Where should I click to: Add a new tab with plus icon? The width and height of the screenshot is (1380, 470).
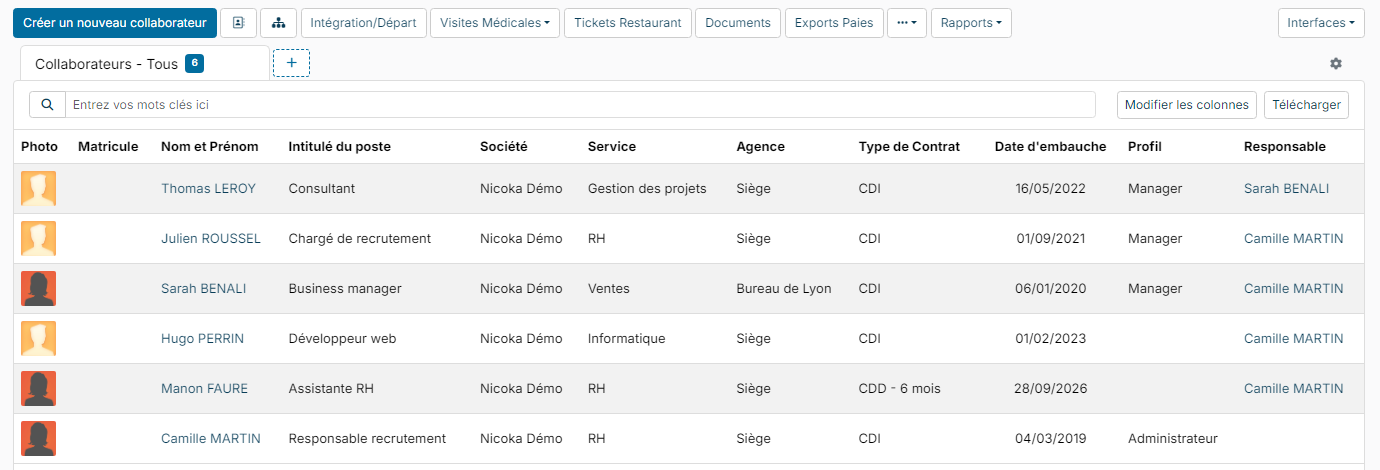pyautogui.click(x=291, y=63)
